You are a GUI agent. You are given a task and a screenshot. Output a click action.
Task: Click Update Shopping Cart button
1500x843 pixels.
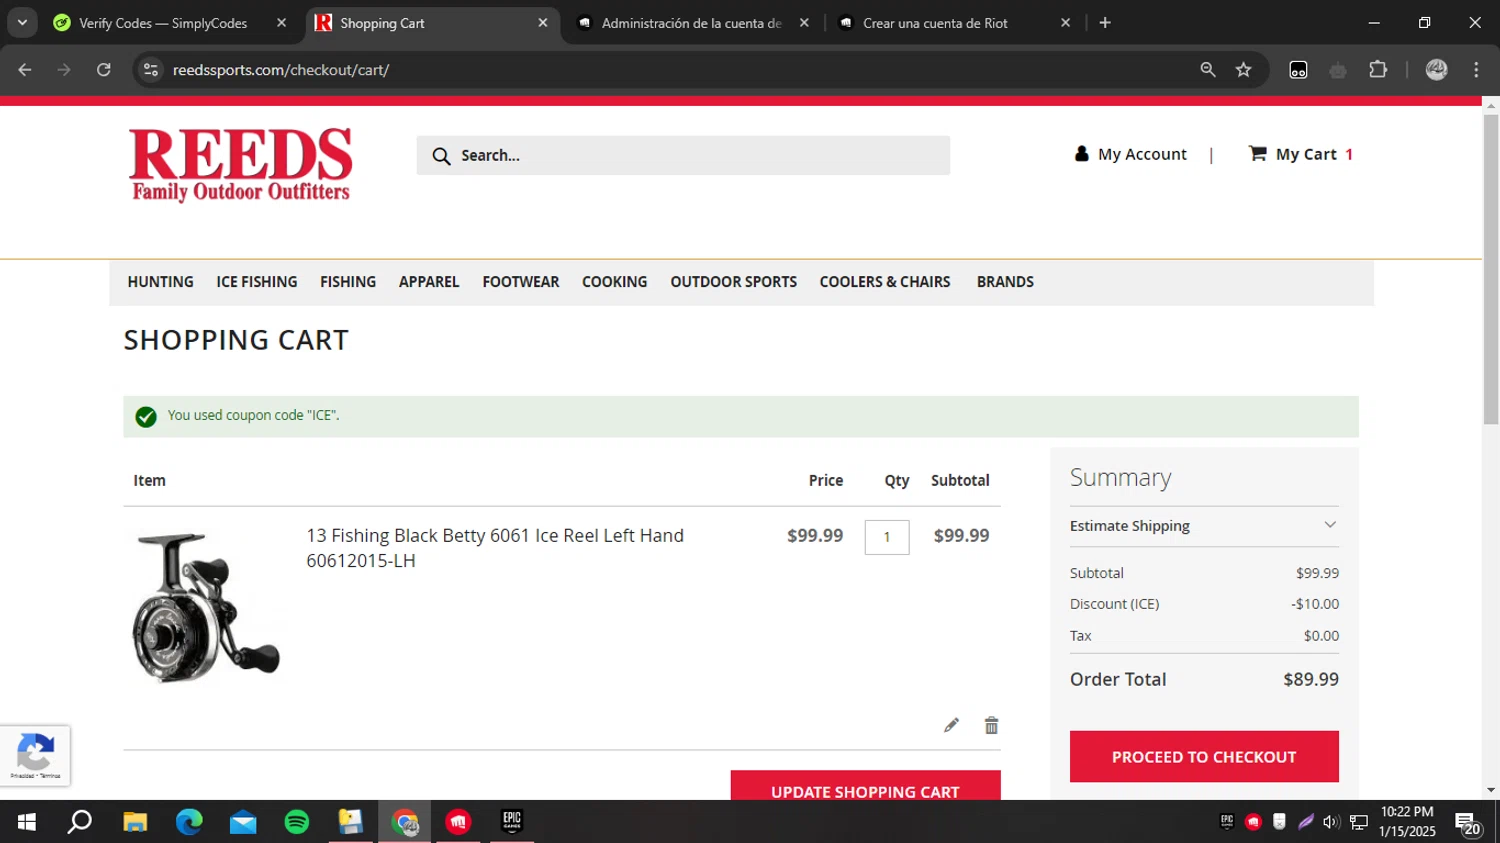tap(866, 786)
